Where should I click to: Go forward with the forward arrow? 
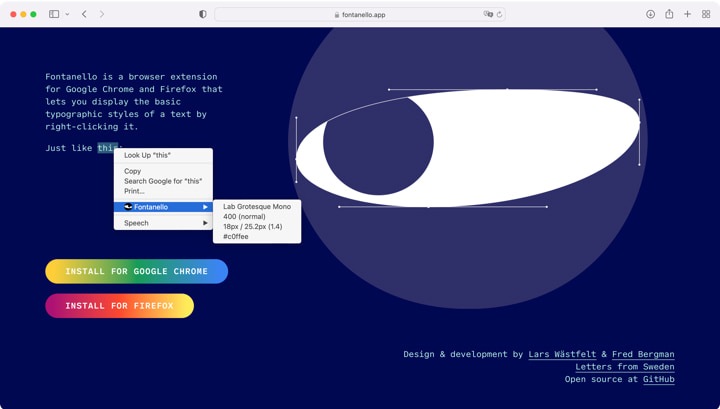(101, 14)
